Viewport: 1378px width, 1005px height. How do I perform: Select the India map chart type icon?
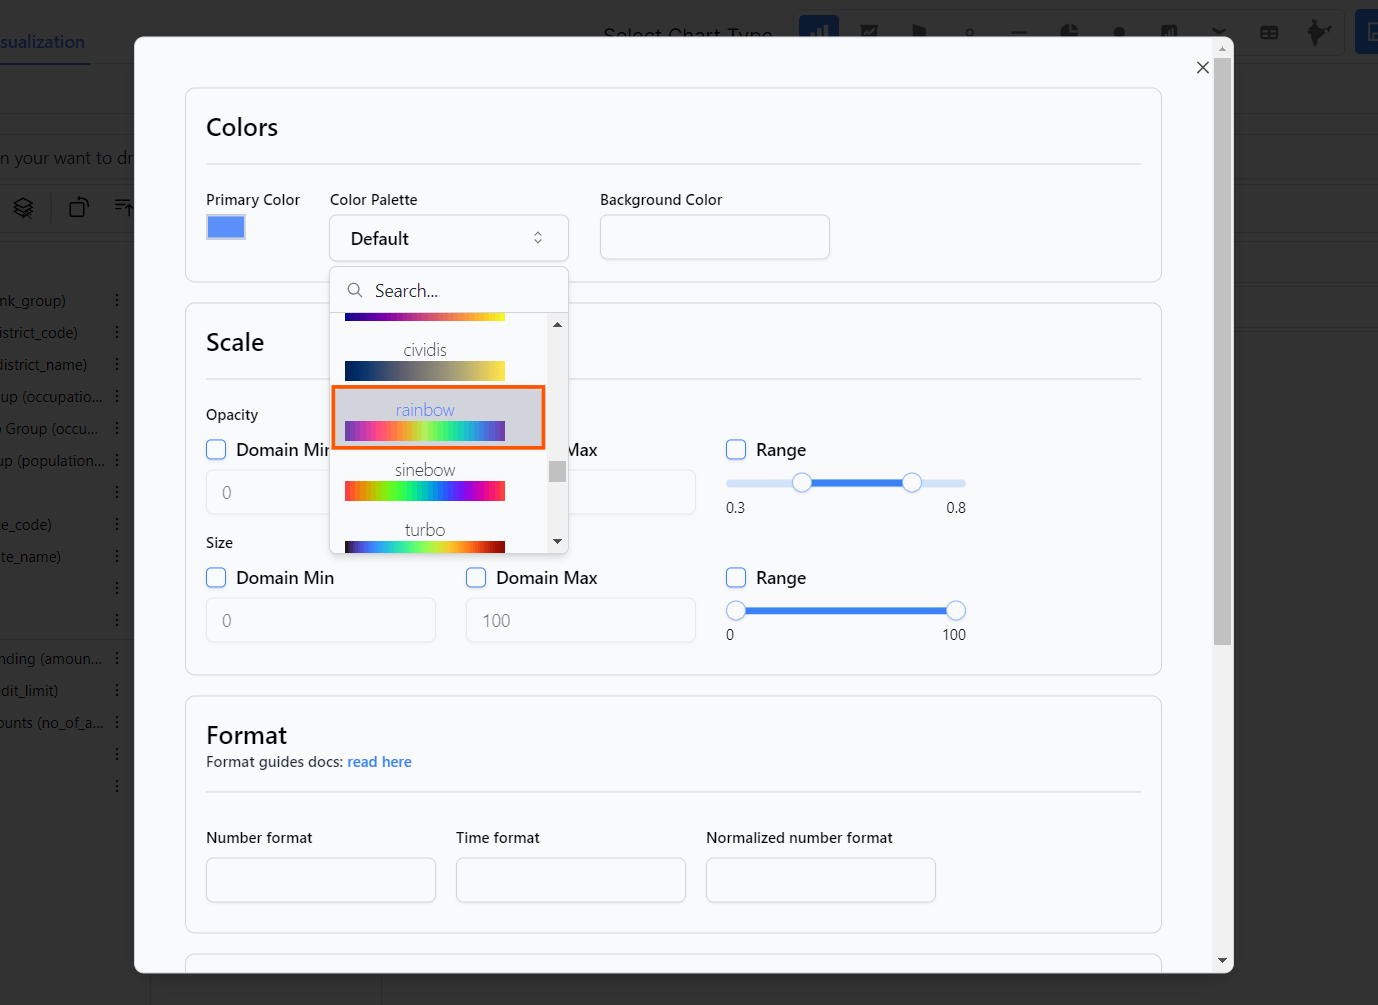pos(1318,32)
